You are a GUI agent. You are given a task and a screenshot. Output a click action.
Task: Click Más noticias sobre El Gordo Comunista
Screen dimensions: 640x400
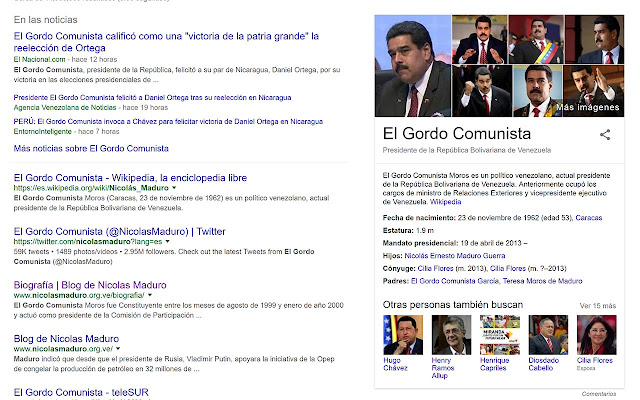pos(91,149)
